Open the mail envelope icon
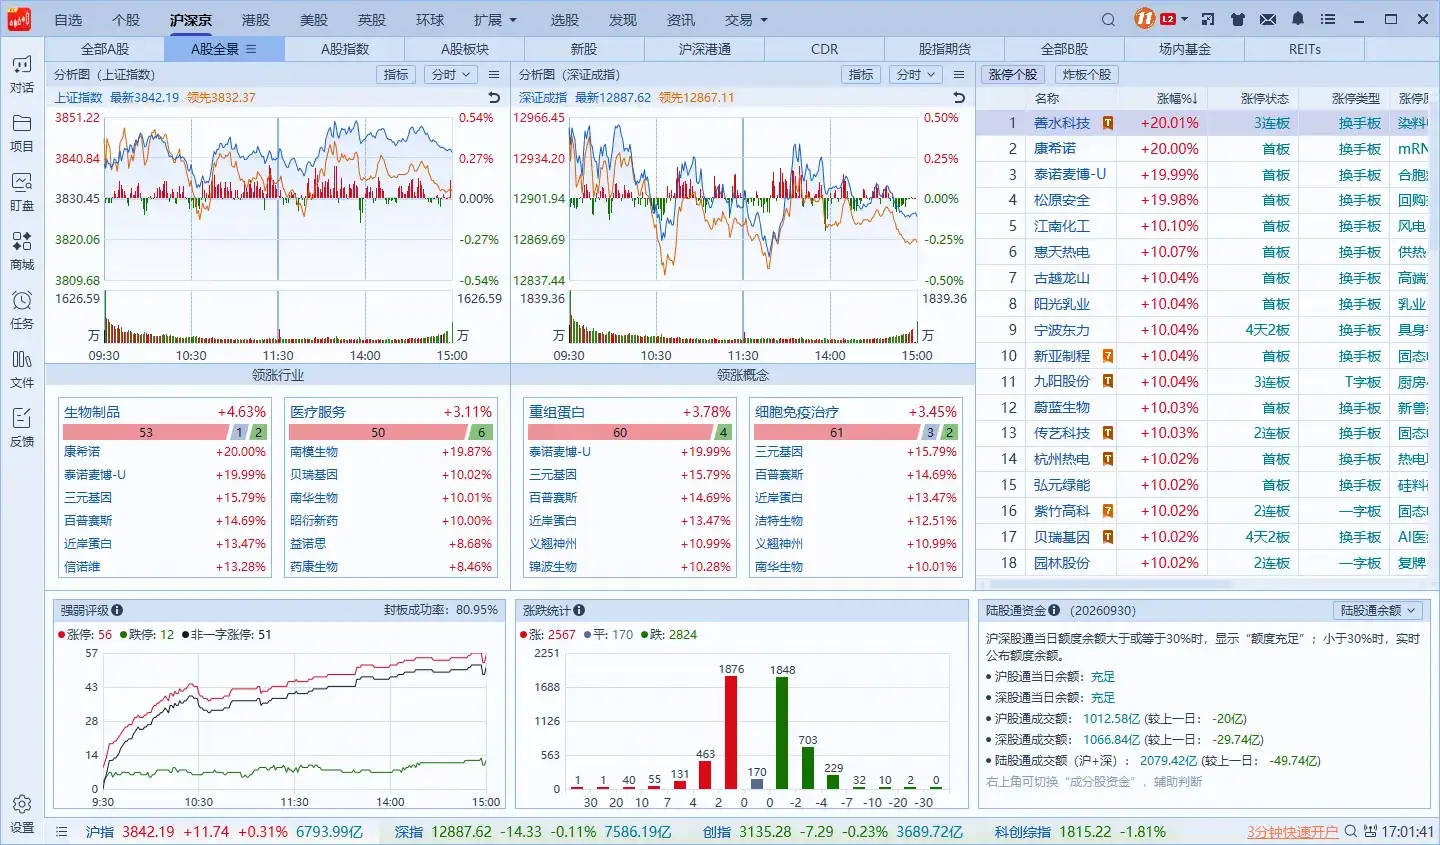 pos(1268,19)
